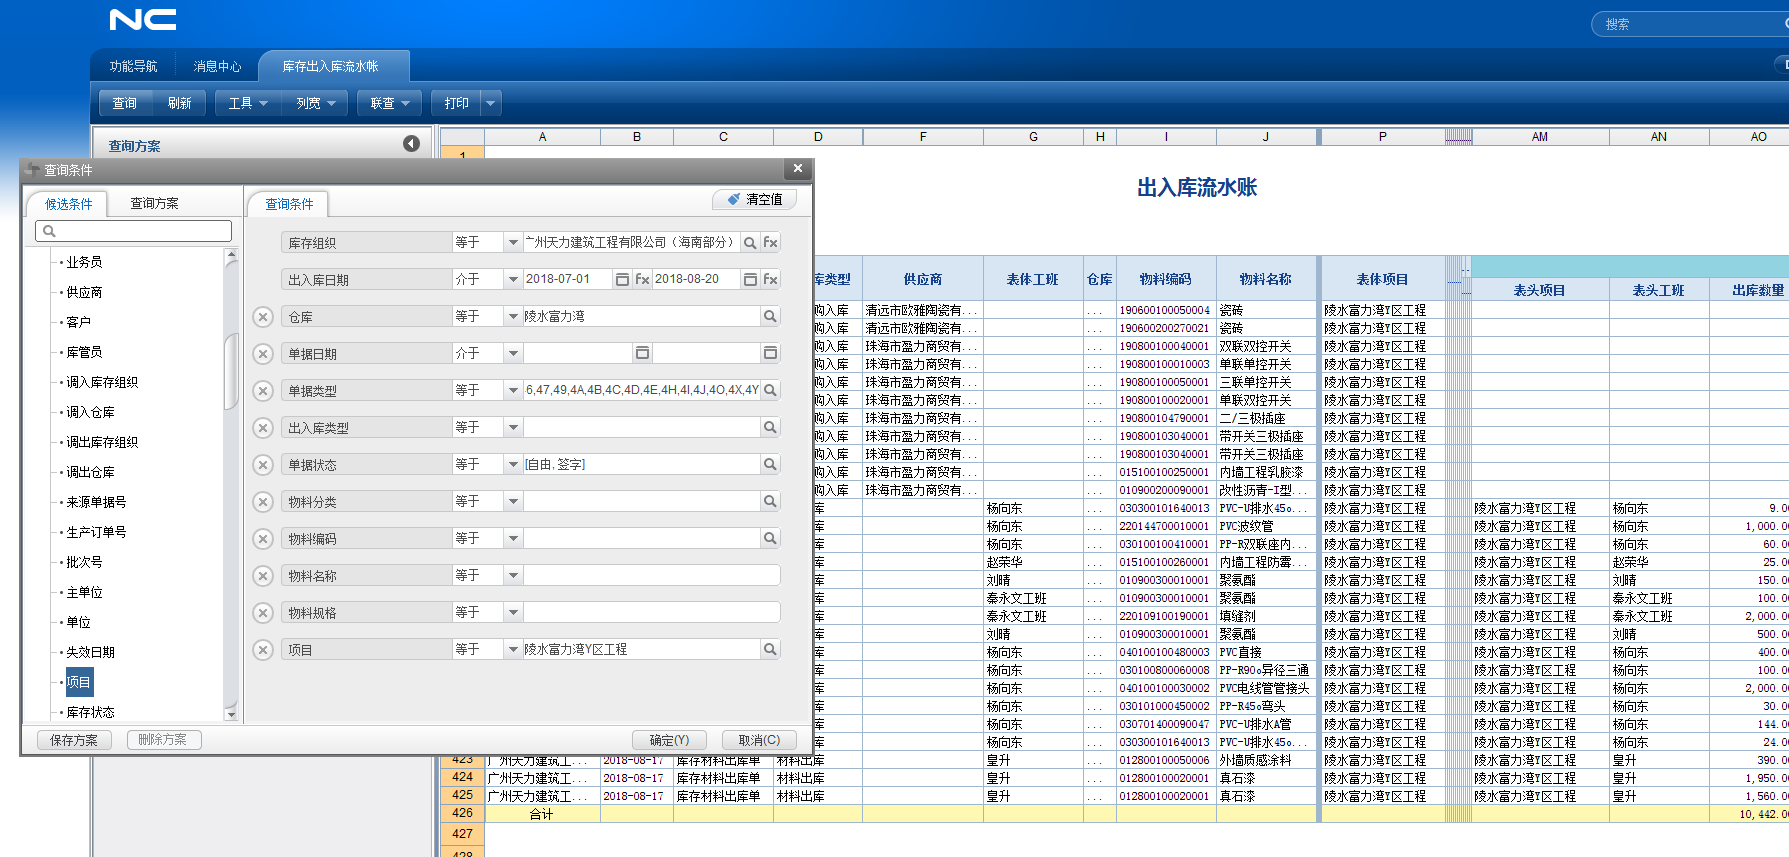Open 功能导航 tab
This screenshot has width=1789, height=857.
point(133,66)
